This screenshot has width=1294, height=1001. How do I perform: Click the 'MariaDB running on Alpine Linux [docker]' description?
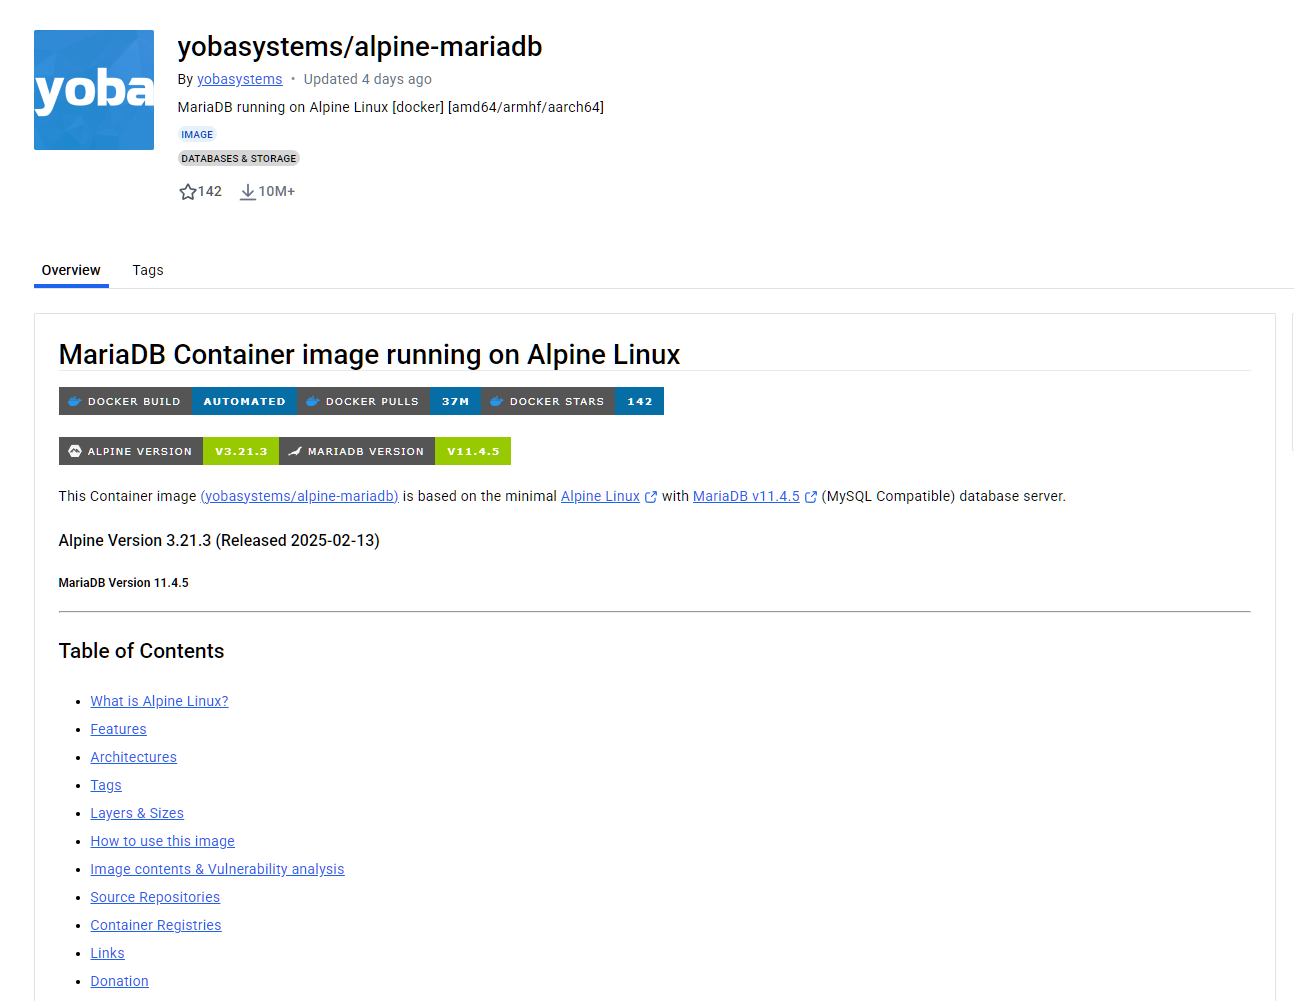pyautogui.click(x=391, y=107)
